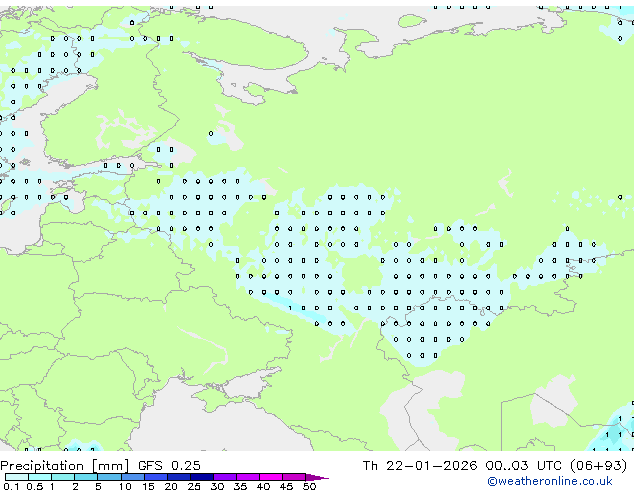This screenshot has width=634, height=490.
Task: Click the 45–50 mm legend color swatch
Action: (x=294, y=477)
